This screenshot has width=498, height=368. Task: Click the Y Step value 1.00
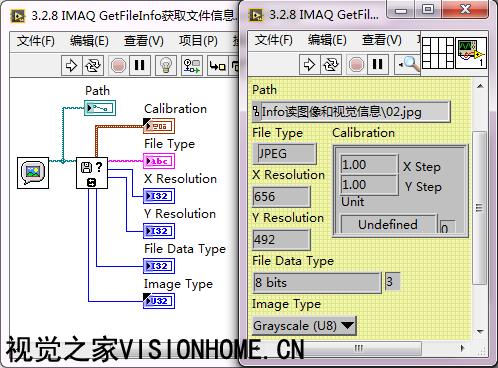(x=369, y=185)
